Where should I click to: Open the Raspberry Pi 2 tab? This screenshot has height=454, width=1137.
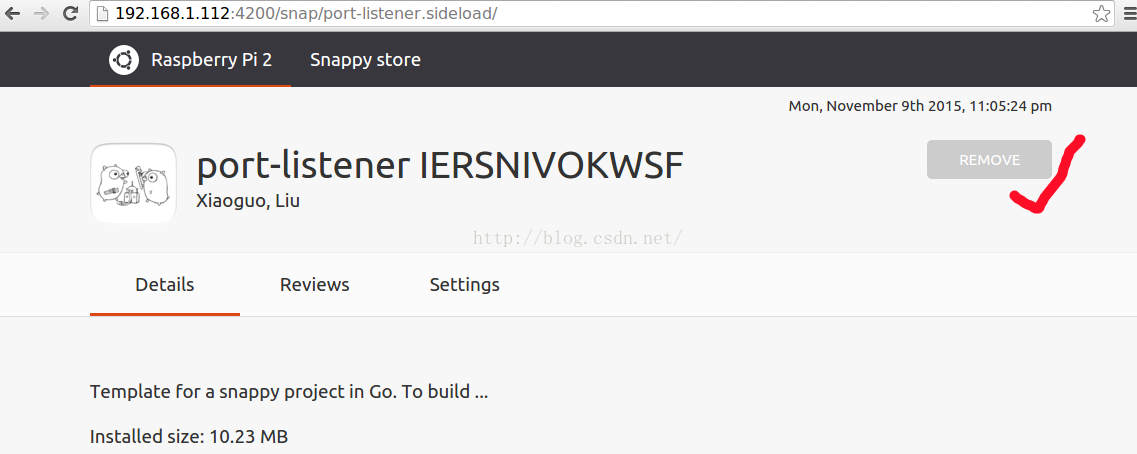click(x=191, y=59)
